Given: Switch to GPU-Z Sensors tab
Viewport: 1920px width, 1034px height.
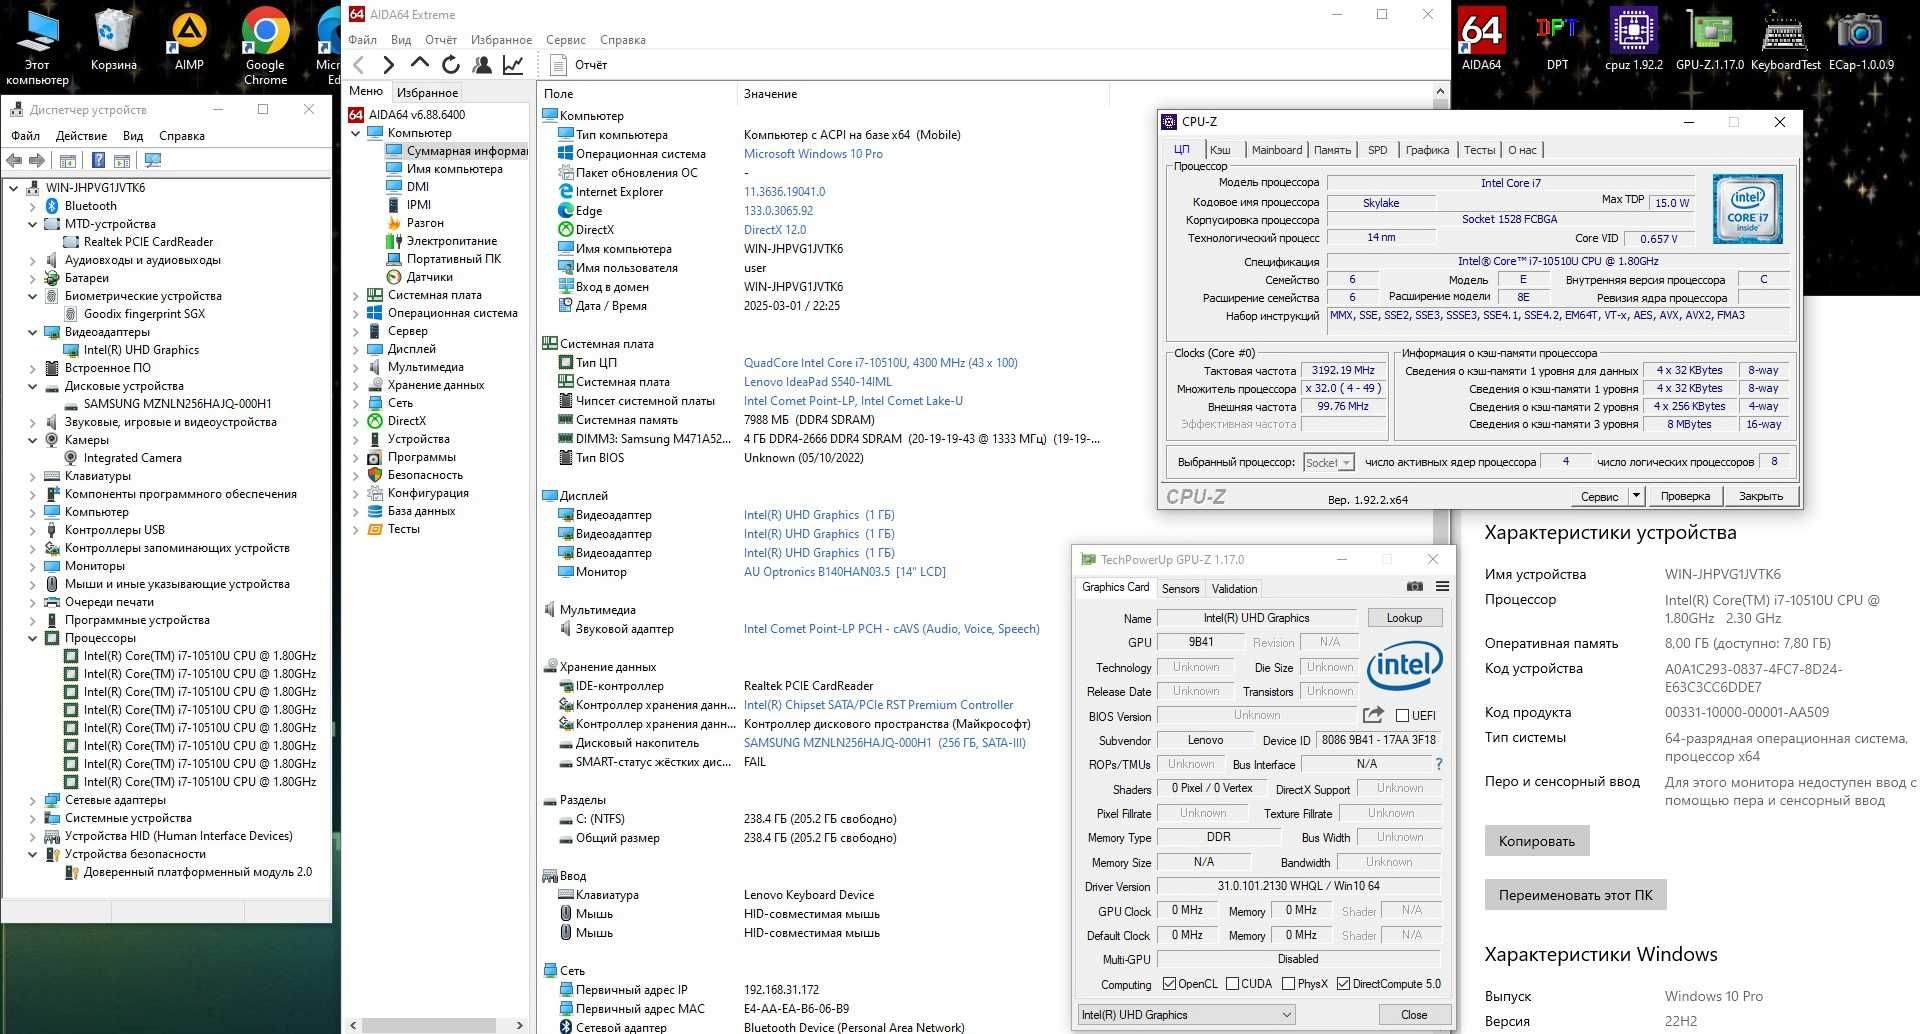Looking at the screenshot, I should pyautogui.click(x=1180, y=589).
